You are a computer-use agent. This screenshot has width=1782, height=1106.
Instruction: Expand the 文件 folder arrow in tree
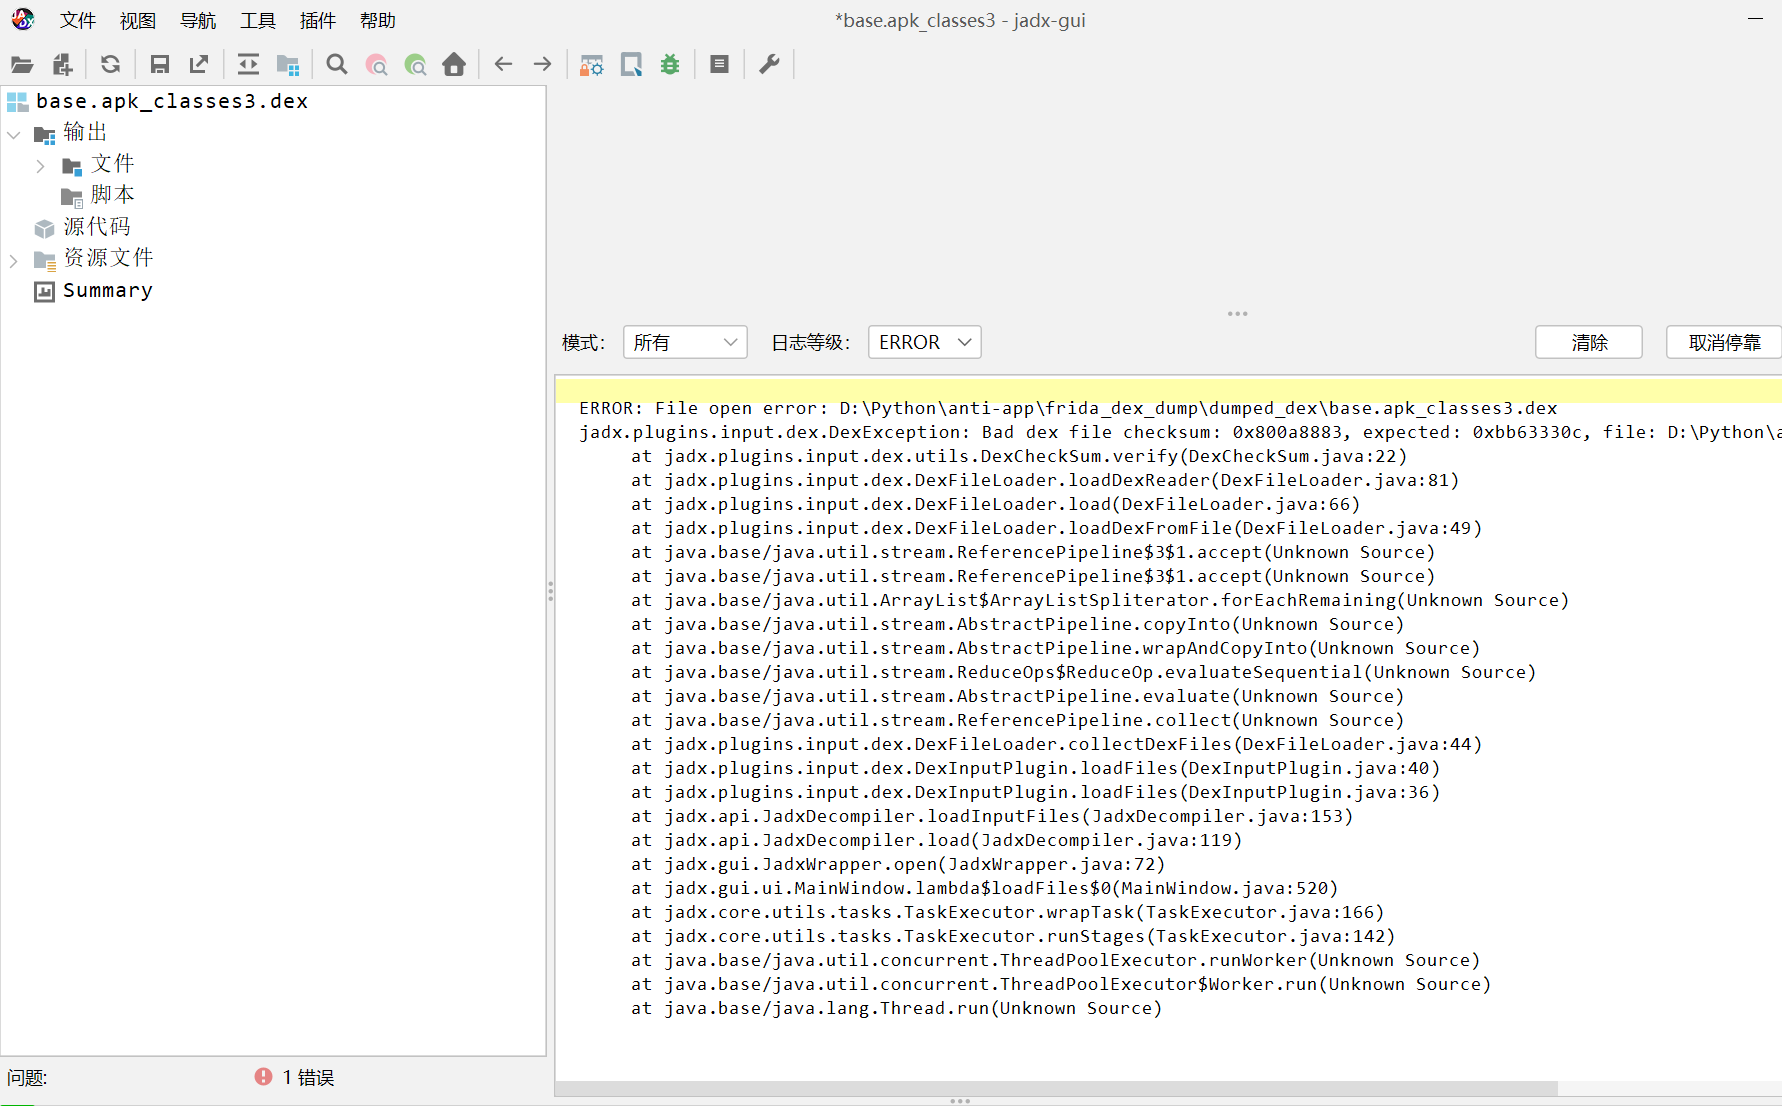click(40, 166)
